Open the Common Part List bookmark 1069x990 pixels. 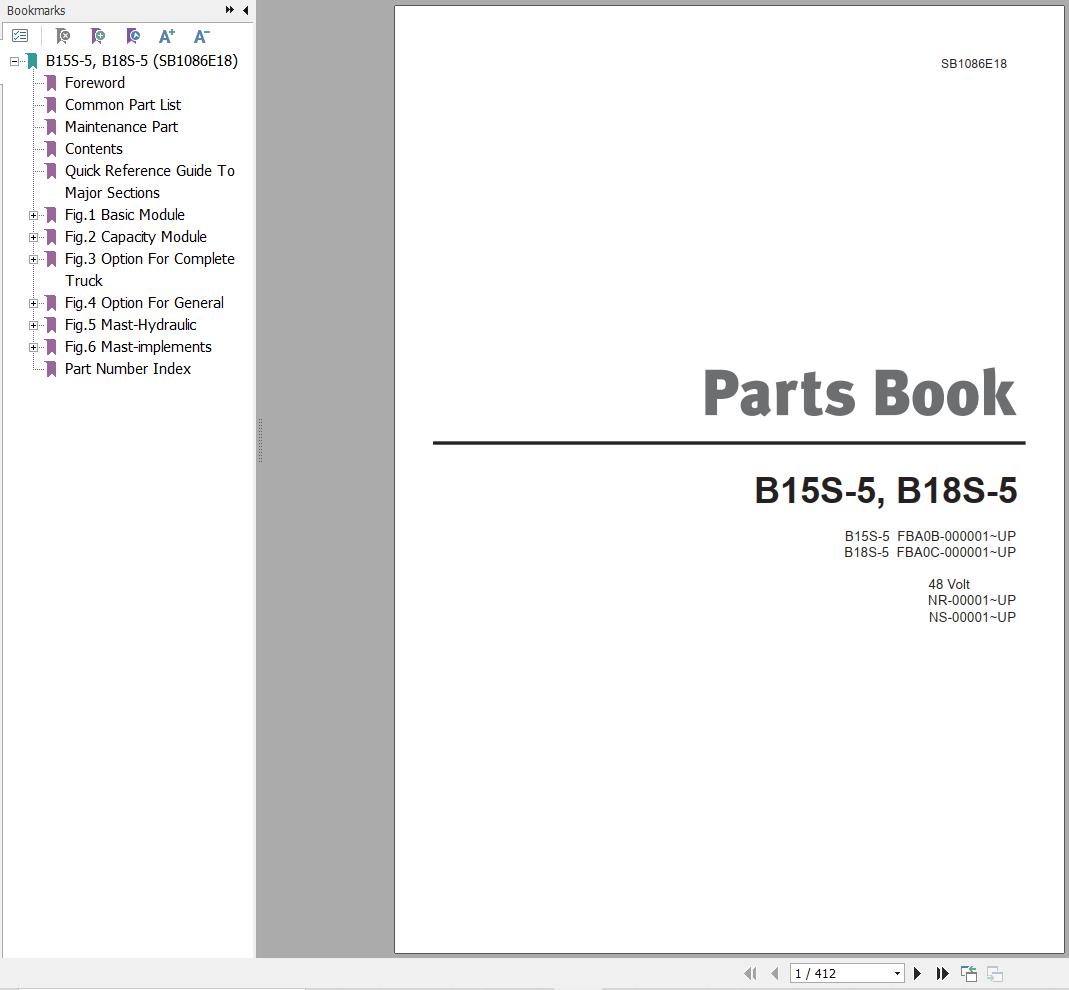(123, 105)
